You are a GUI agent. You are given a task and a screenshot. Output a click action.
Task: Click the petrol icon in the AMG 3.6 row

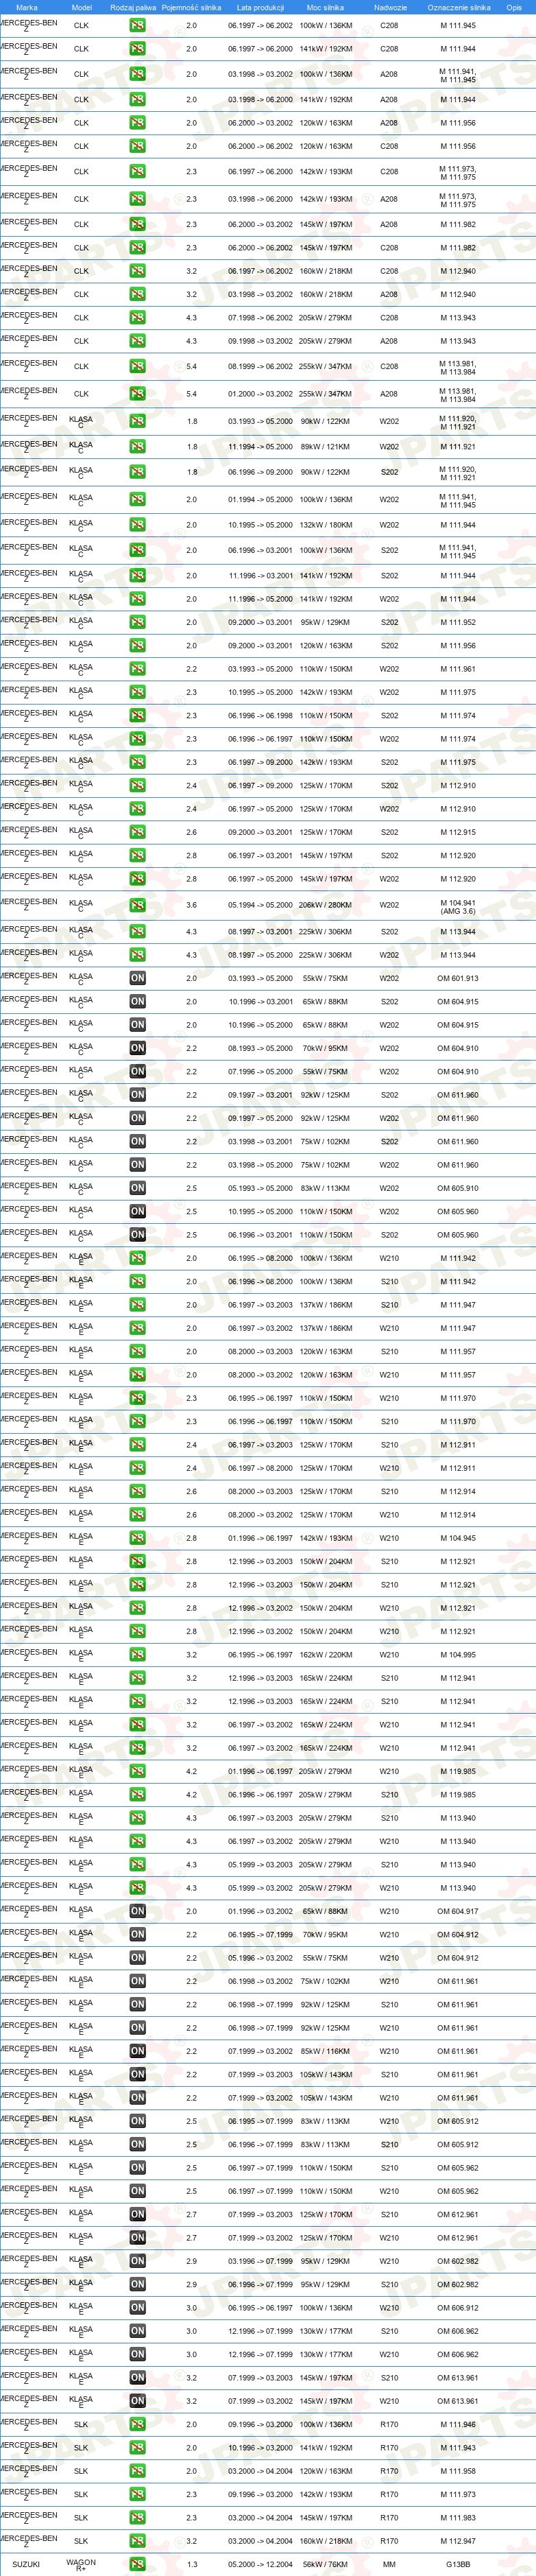click(x=137, y=905)
